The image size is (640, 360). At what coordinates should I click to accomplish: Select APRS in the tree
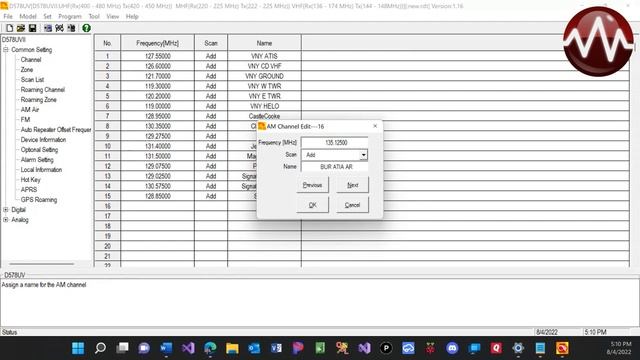point(29,189)
